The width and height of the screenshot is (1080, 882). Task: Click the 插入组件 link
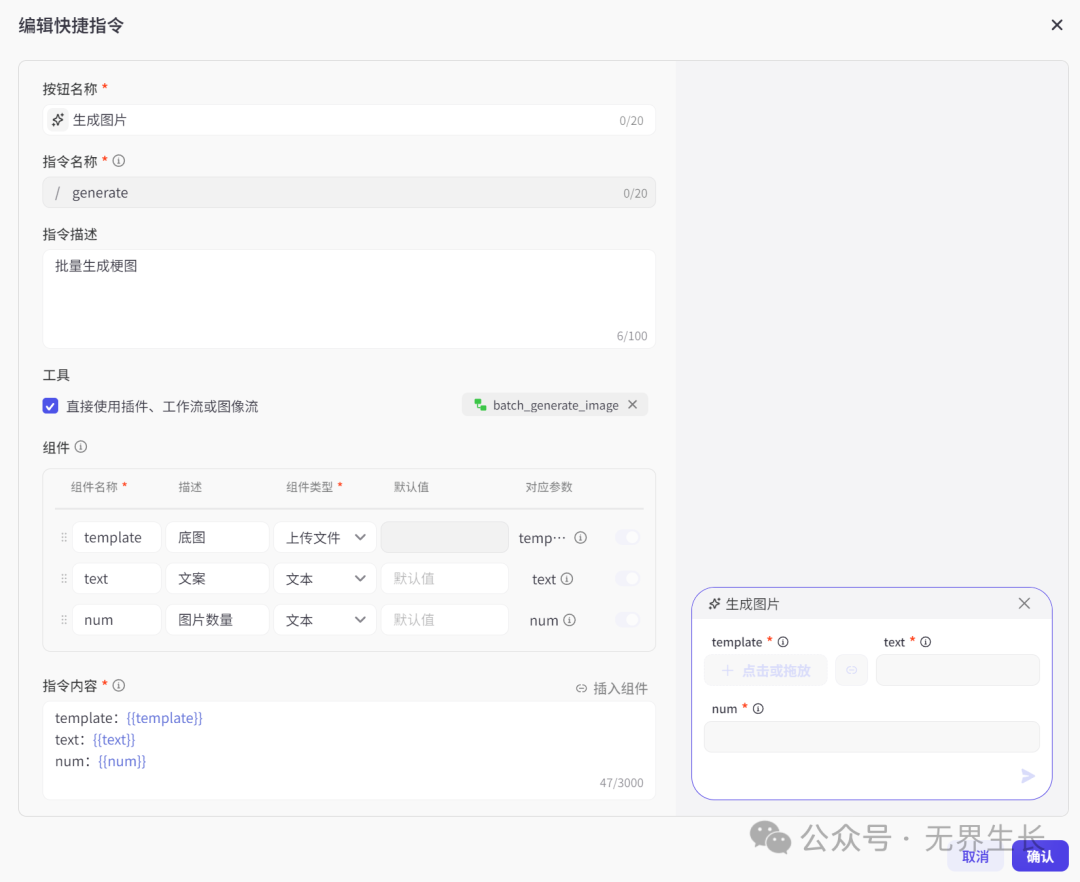pos(612,688)
